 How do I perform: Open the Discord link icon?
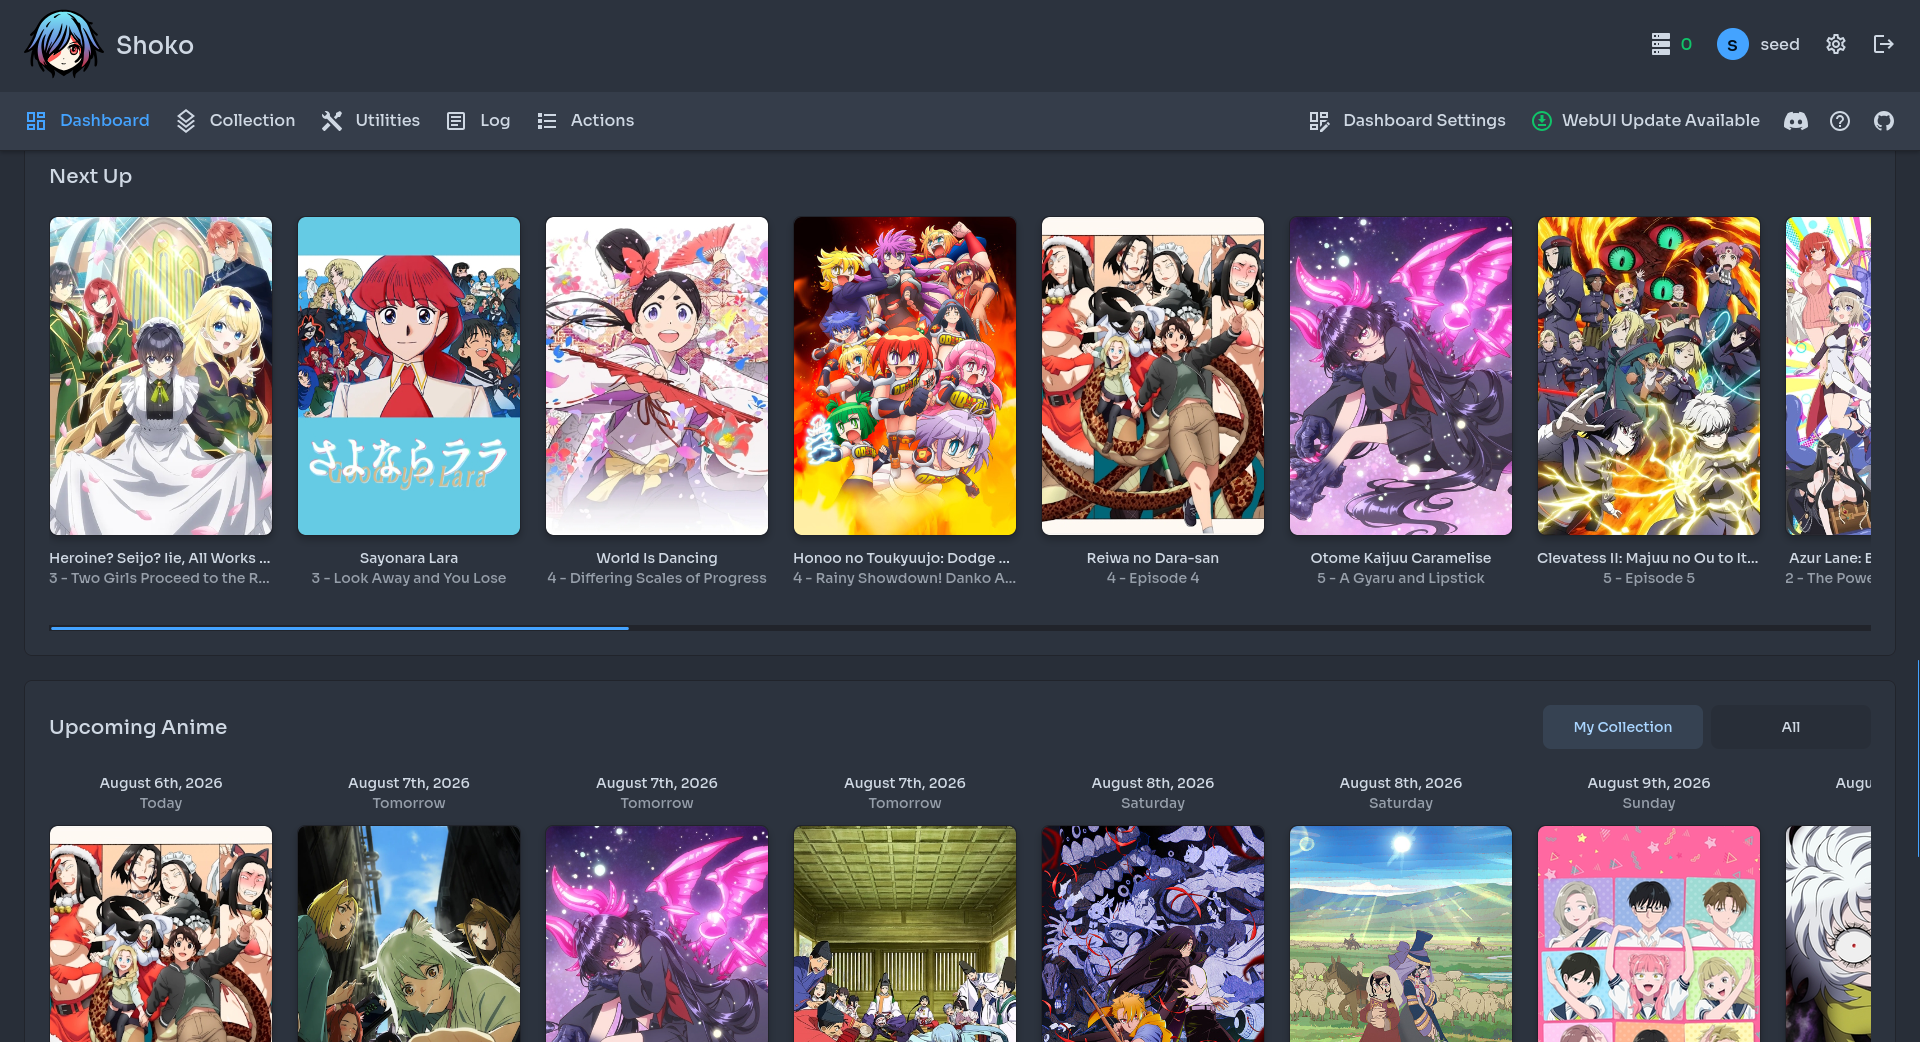pos(1796,121)
